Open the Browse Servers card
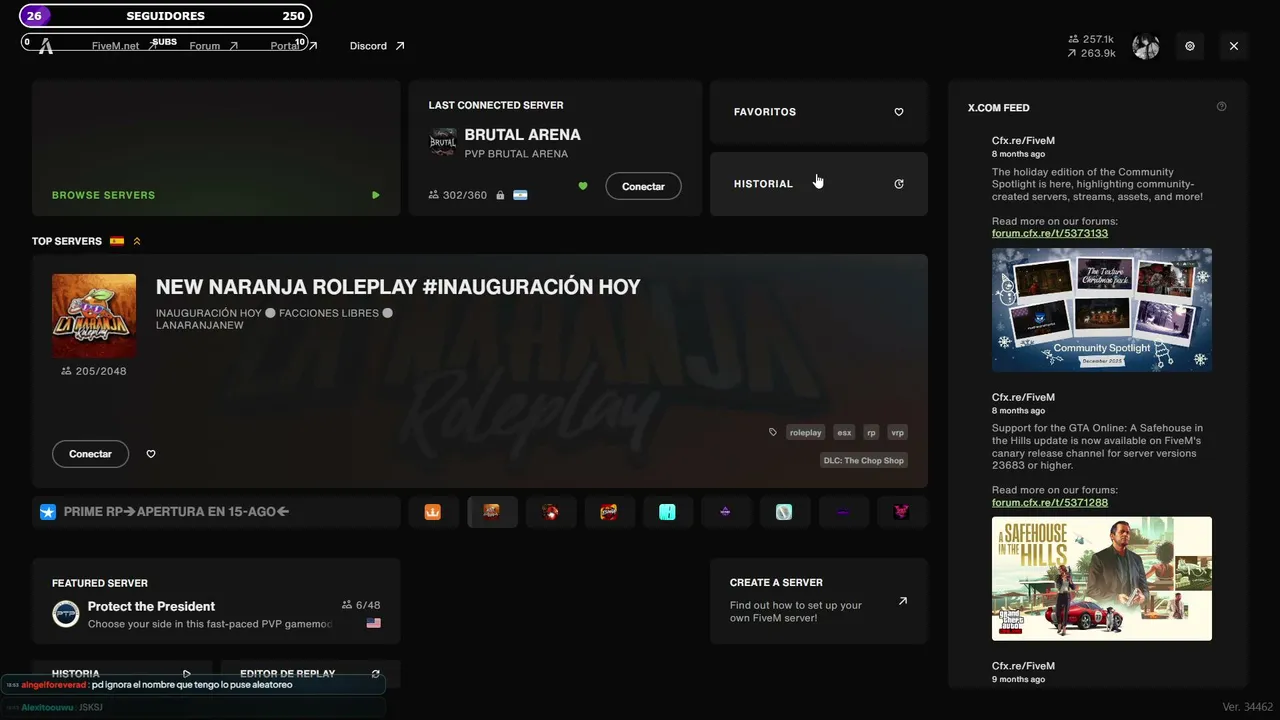Image resolution: width=1280 pixels, height=720 pixels. 216,148
